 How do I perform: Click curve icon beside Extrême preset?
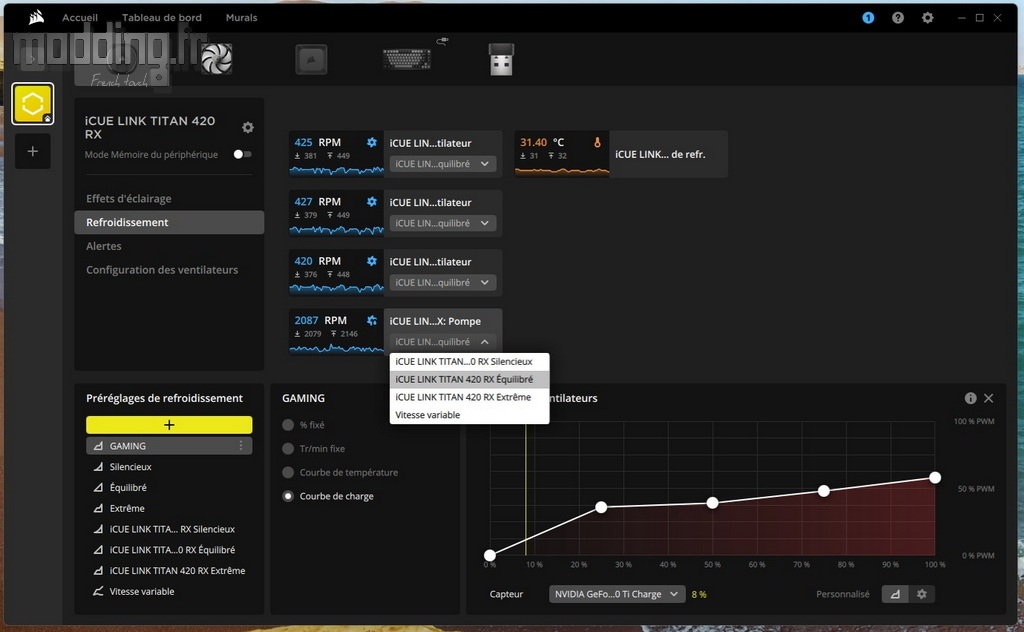pyautogui.click(x=98, y=508)
